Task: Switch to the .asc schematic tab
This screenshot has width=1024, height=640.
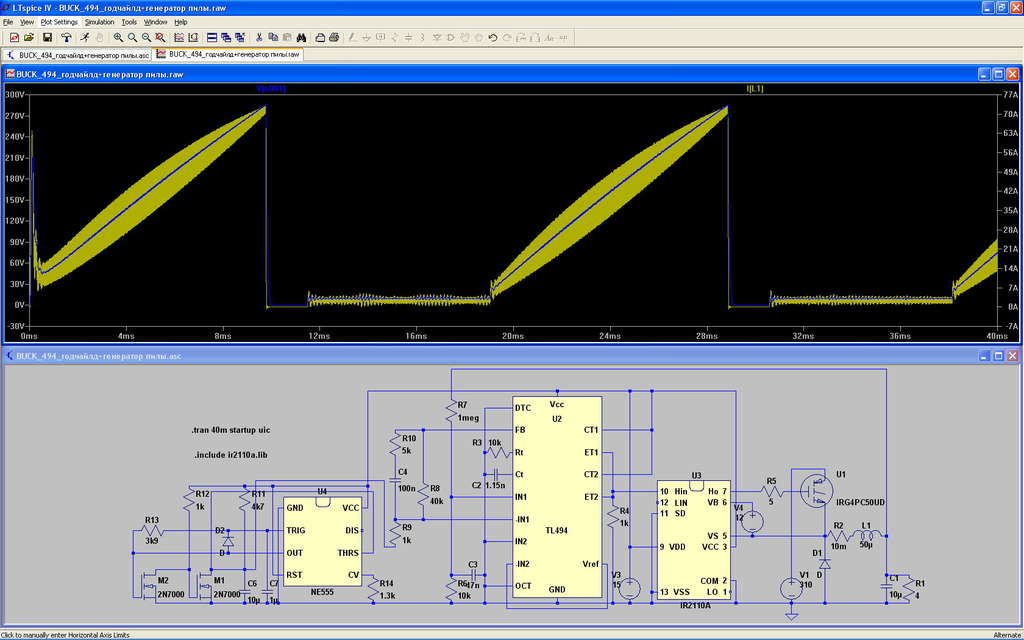Action: [x=79, y=55]
